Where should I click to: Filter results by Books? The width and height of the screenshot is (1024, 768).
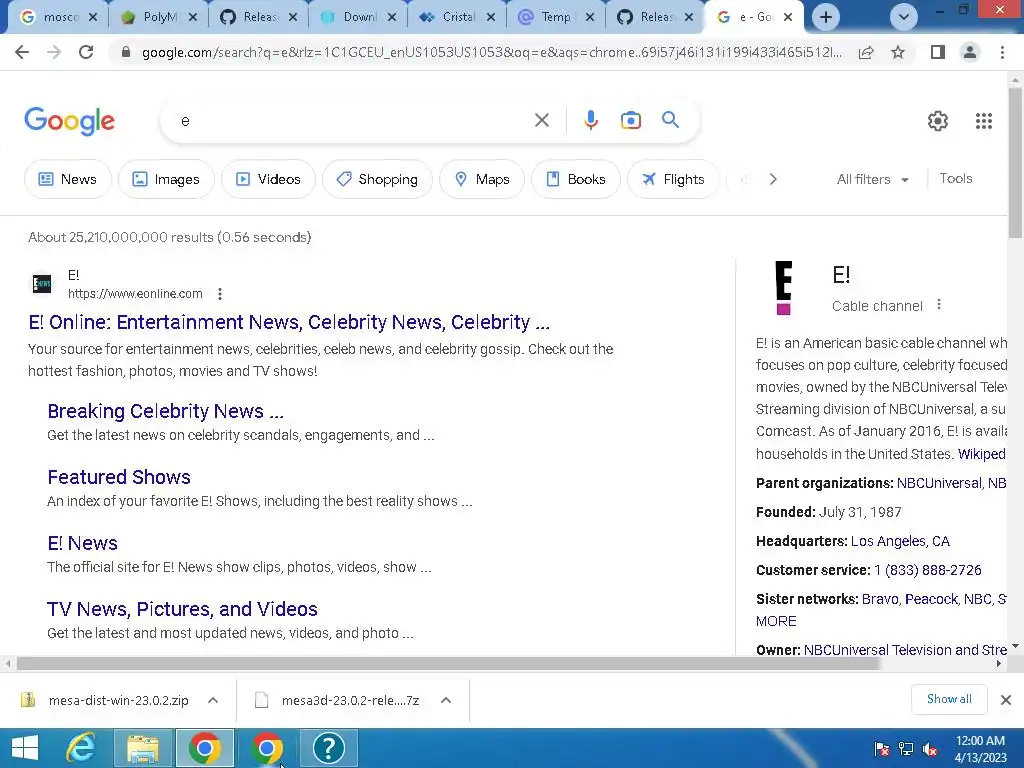[576, 179]
